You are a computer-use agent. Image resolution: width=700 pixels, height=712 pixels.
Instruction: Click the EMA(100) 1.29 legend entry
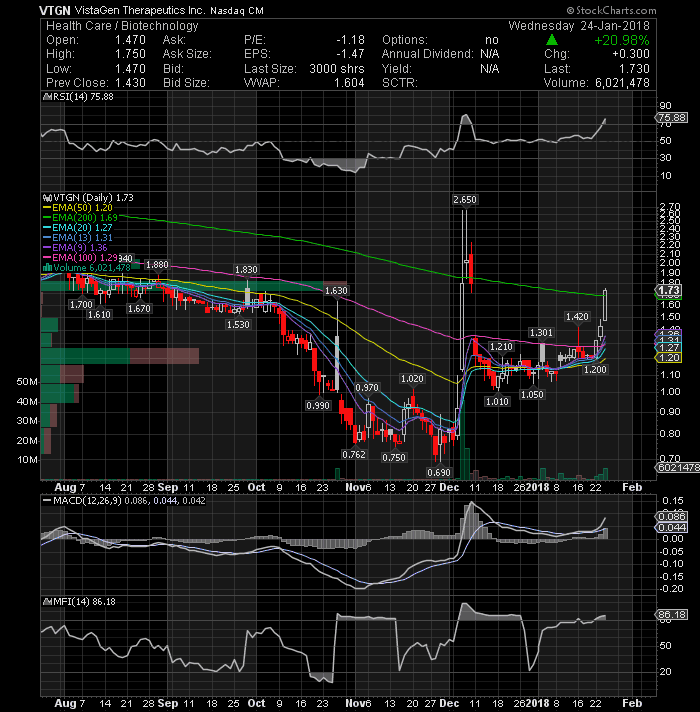(80, 257)
